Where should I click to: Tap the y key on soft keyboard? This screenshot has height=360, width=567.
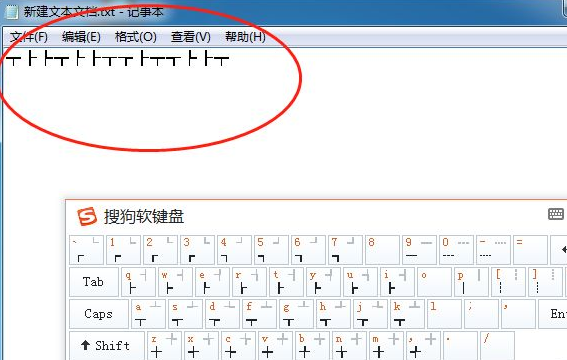[x=323, y=282]
